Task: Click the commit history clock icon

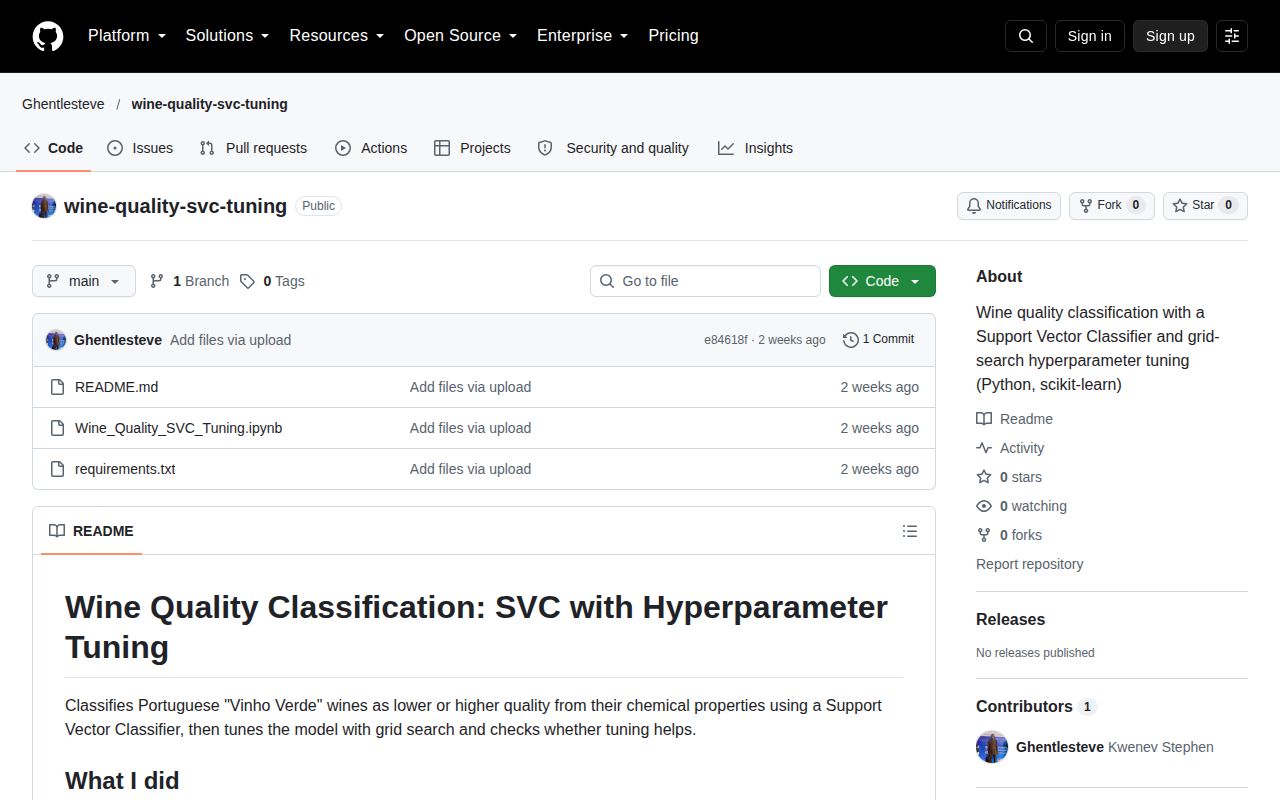Action: pyautogui.click(x=851, y=340)
